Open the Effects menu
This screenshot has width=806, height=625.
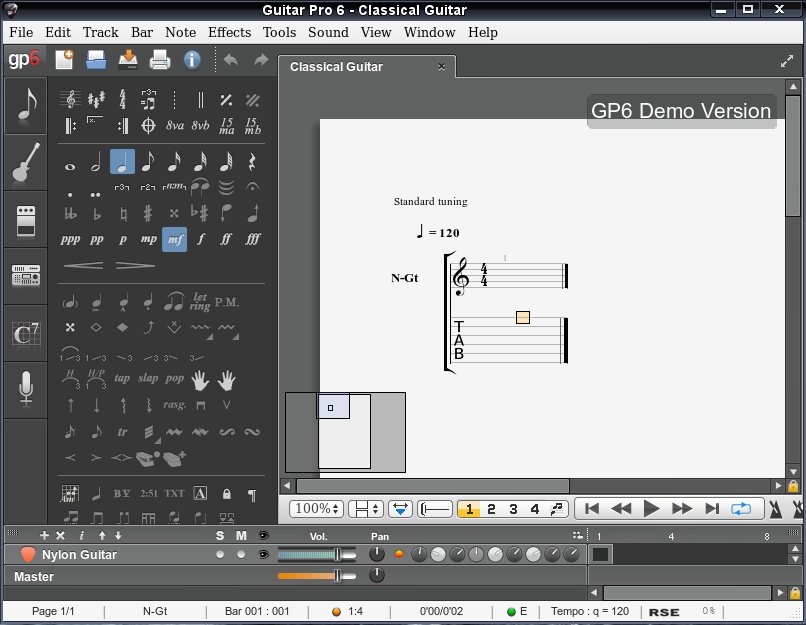[x=229, y=32]
